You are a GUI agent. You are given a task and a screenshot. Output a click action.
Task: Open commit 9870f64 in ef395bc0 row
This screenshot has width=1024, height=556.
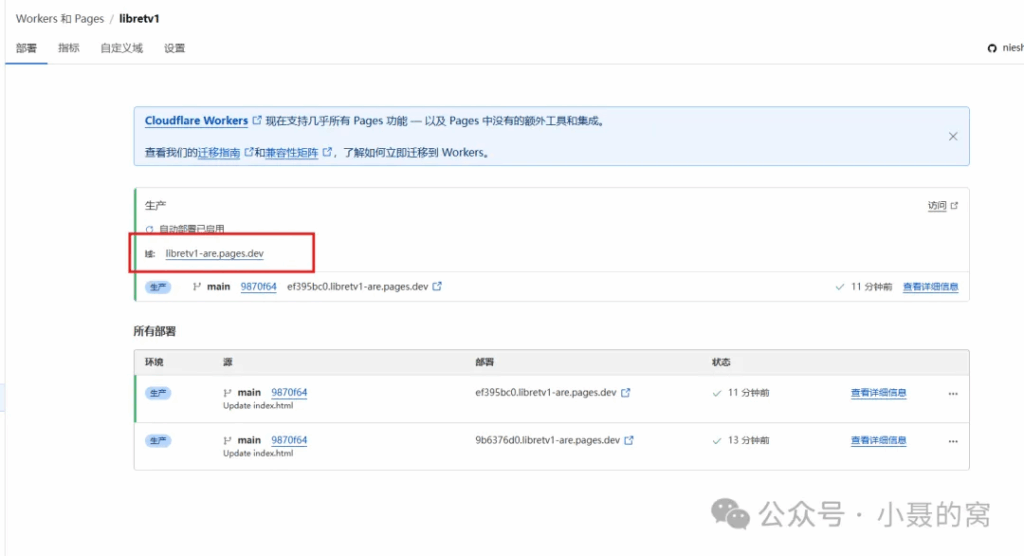(x=289, y=392)
